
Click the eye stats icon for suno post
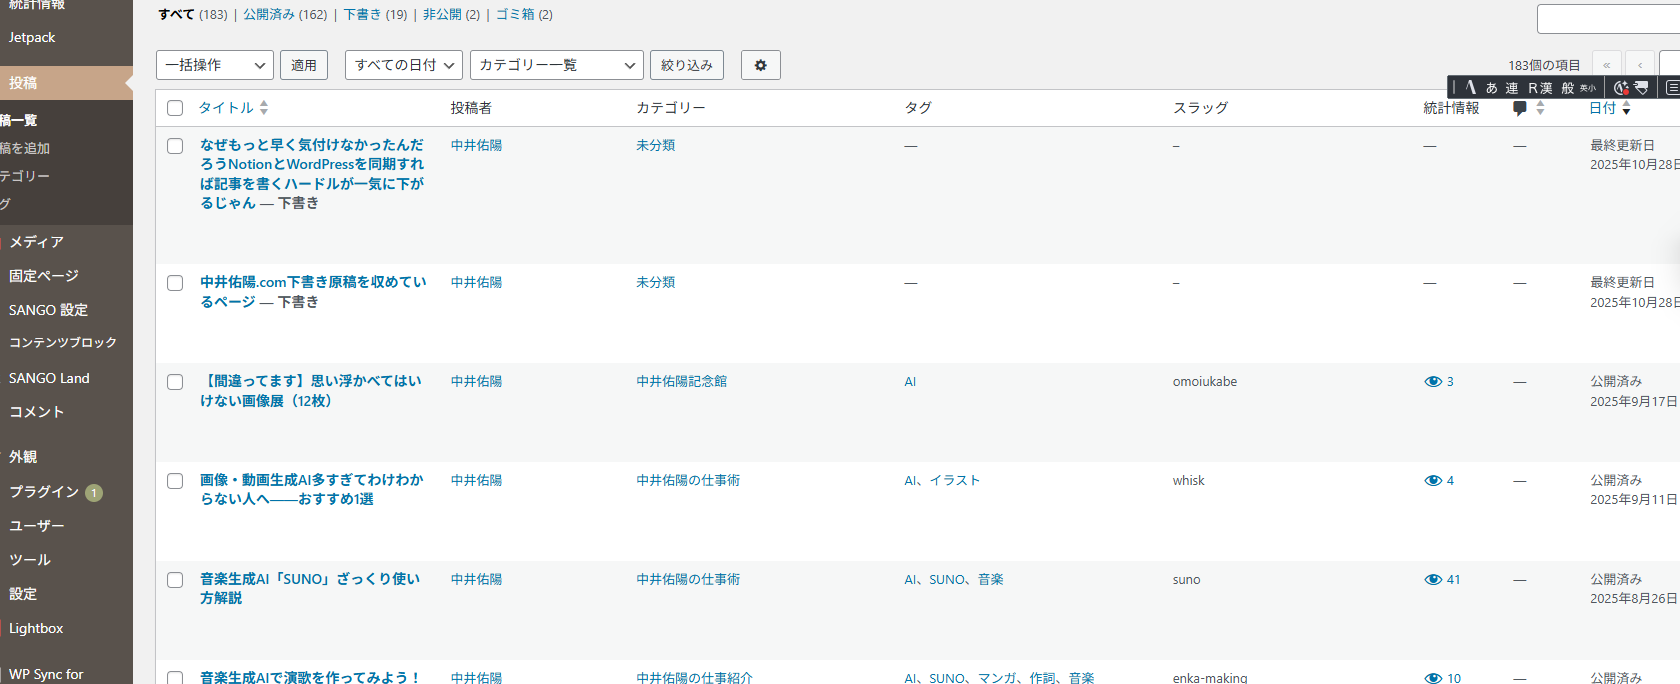(1433, 580)
